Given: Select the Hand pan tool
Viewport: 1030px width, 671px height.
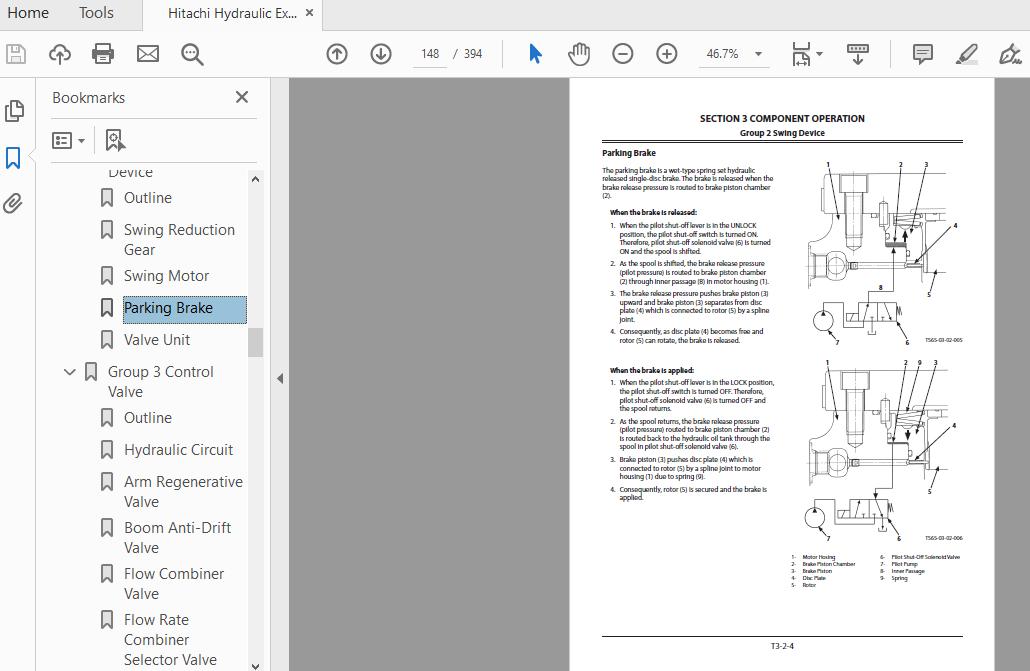Looking at the screenshot, I should pos(579,54).
